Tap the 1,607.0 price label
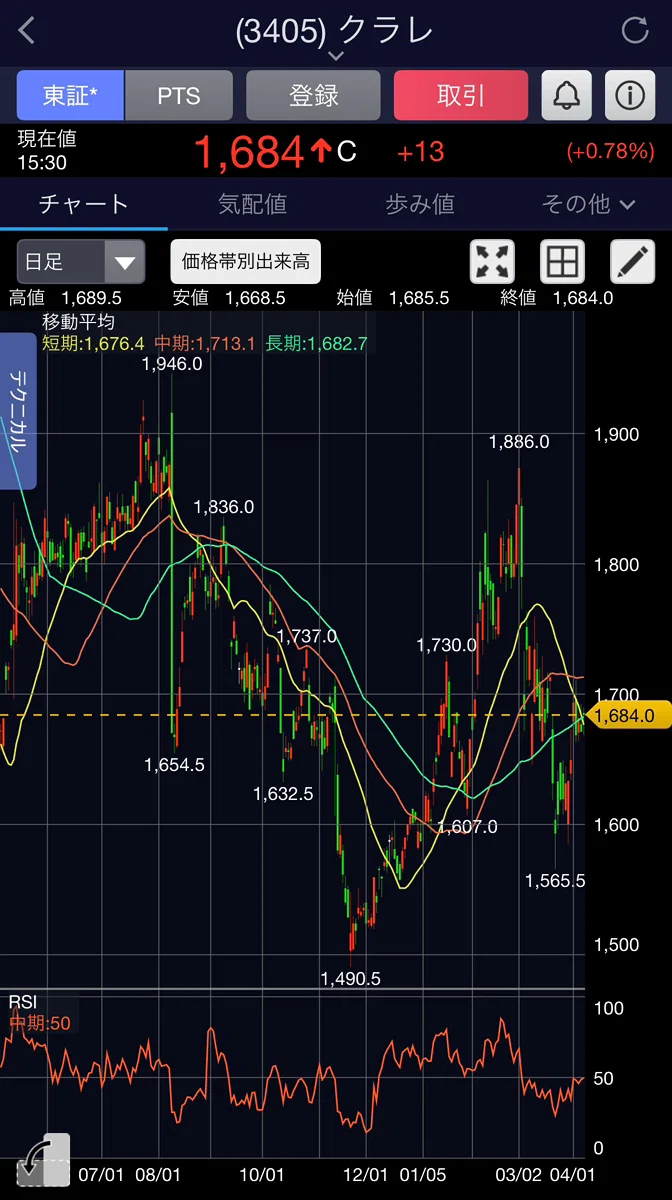 point(467,827)
